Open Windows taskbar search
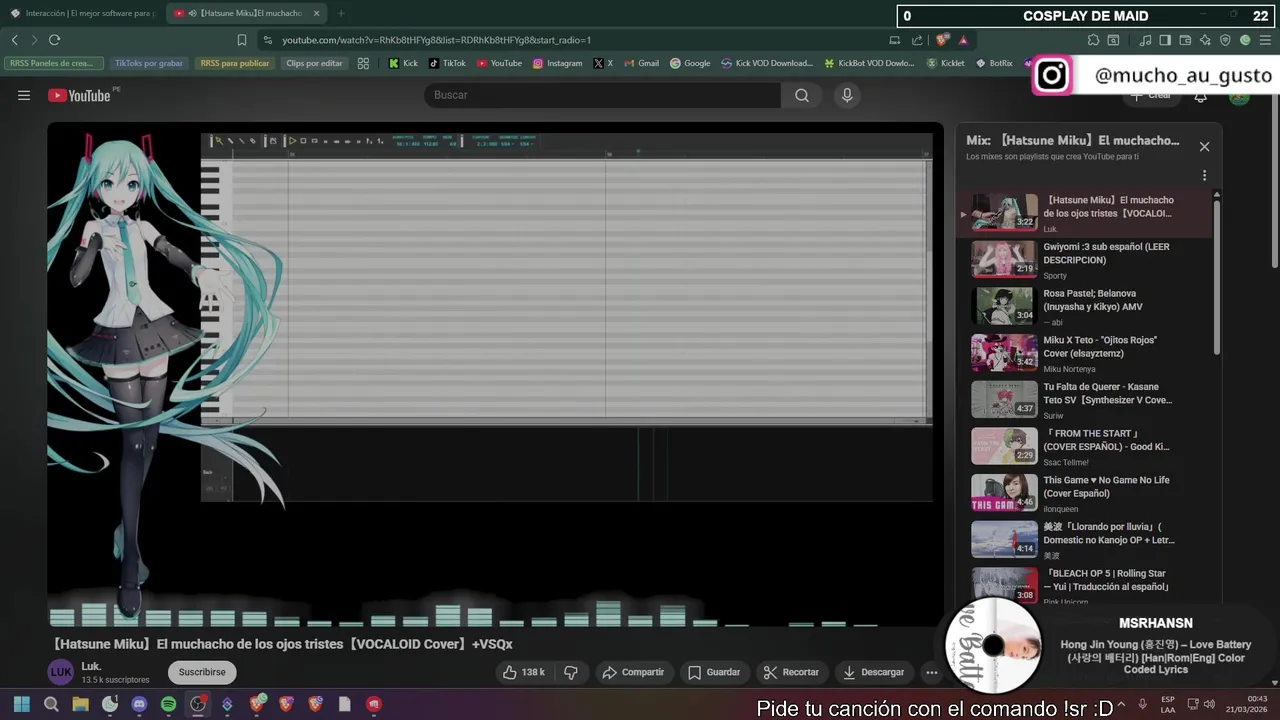1280x720 pixels. coord(51,704)
